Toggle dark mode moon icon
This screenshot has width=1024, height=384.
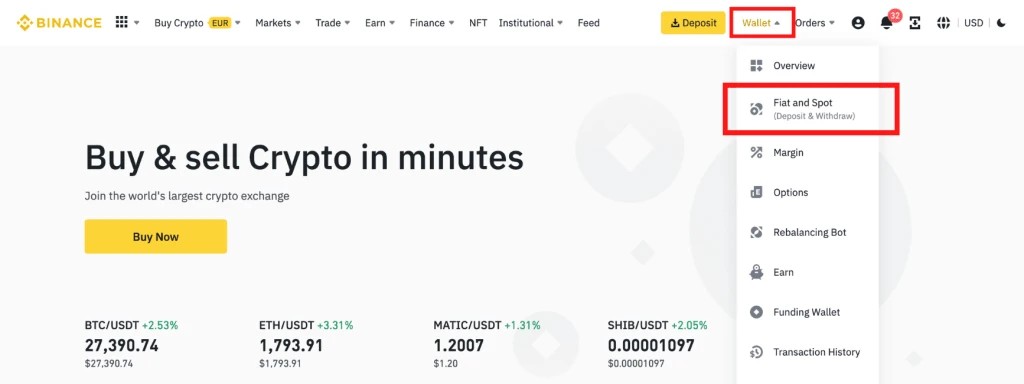pos(1002,23)
